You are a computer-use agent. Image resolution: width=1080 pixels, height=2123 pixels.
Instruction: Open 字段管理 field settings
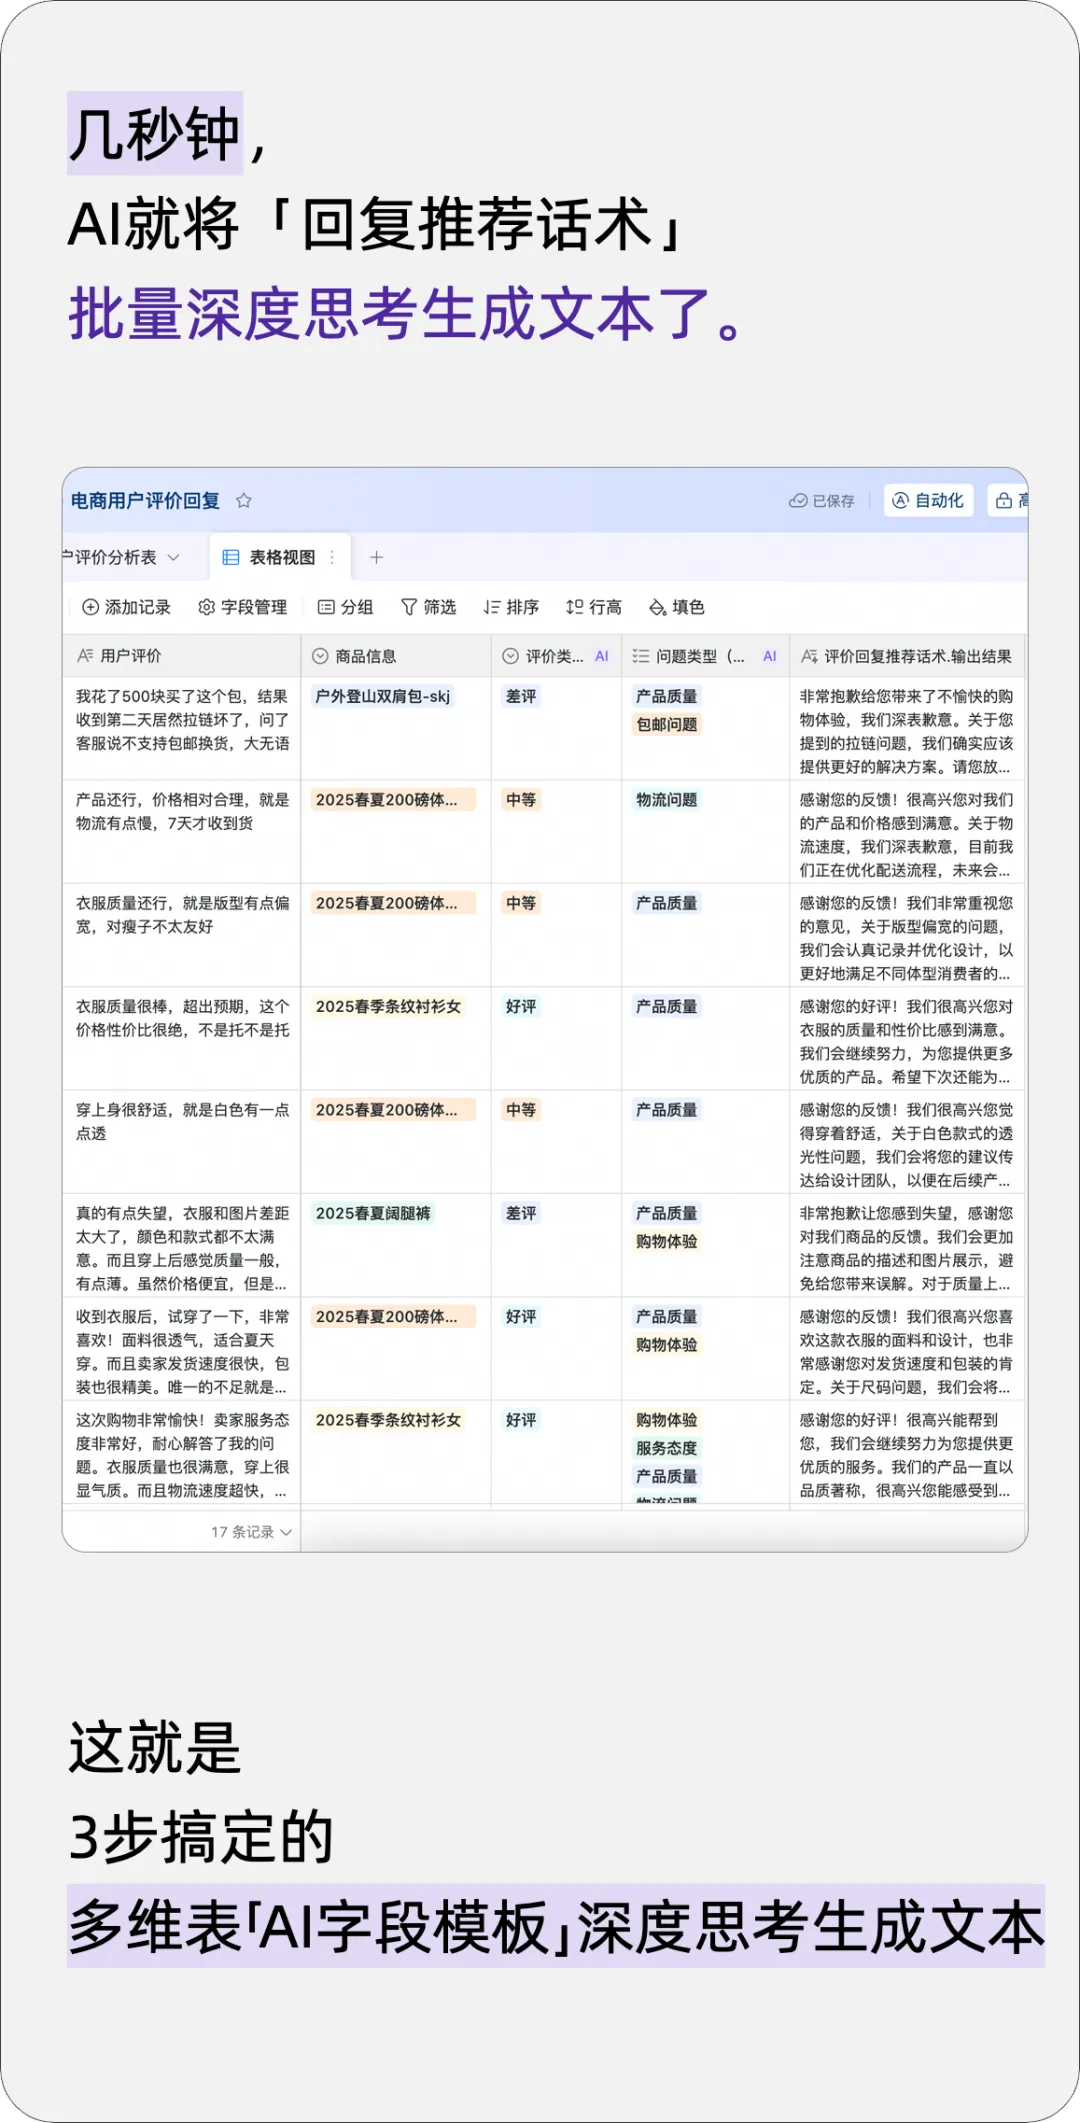[x=243, y=607]
